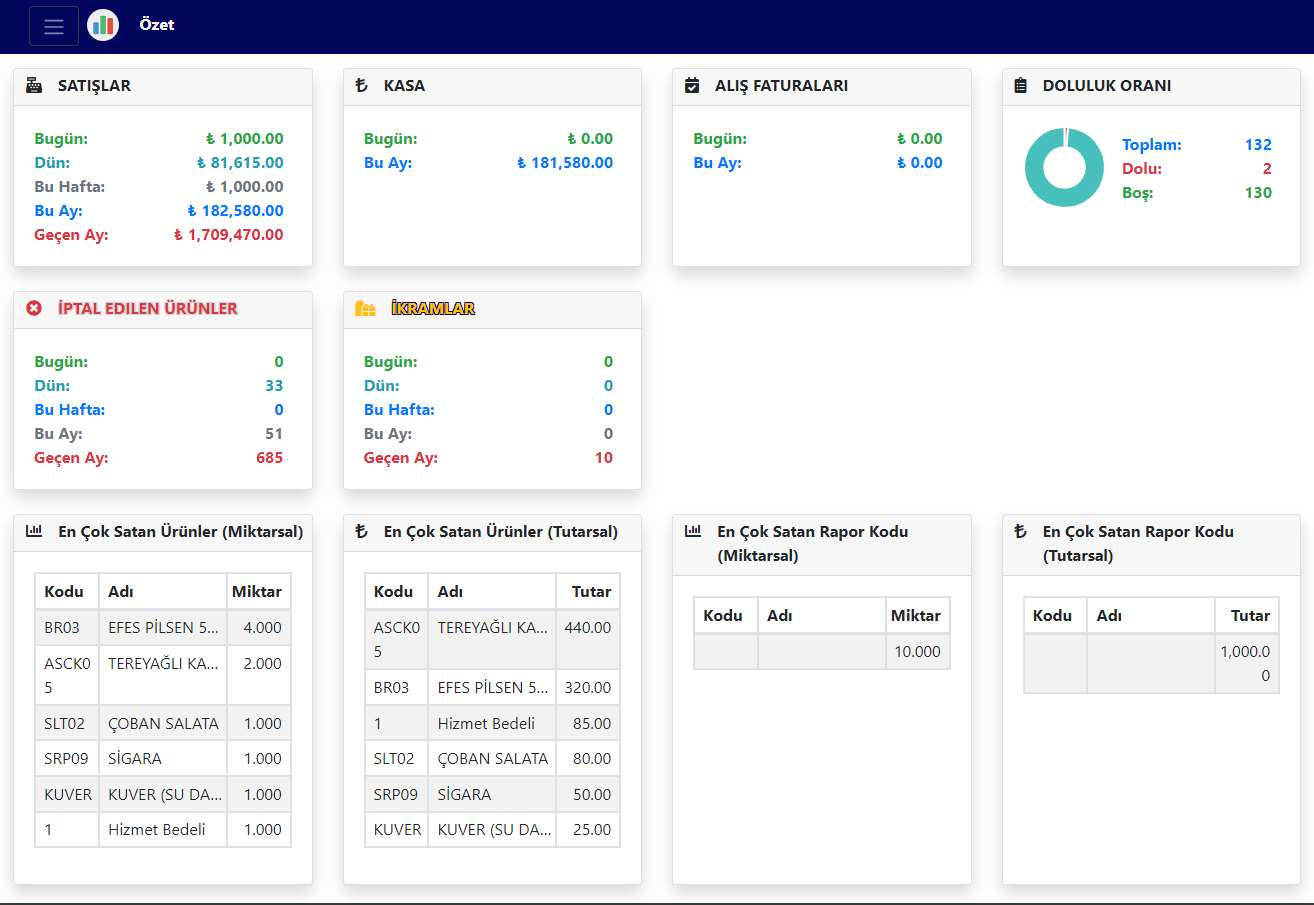Click the cancelled products value 51
The image size is (1314, 905).
[274, 434]
